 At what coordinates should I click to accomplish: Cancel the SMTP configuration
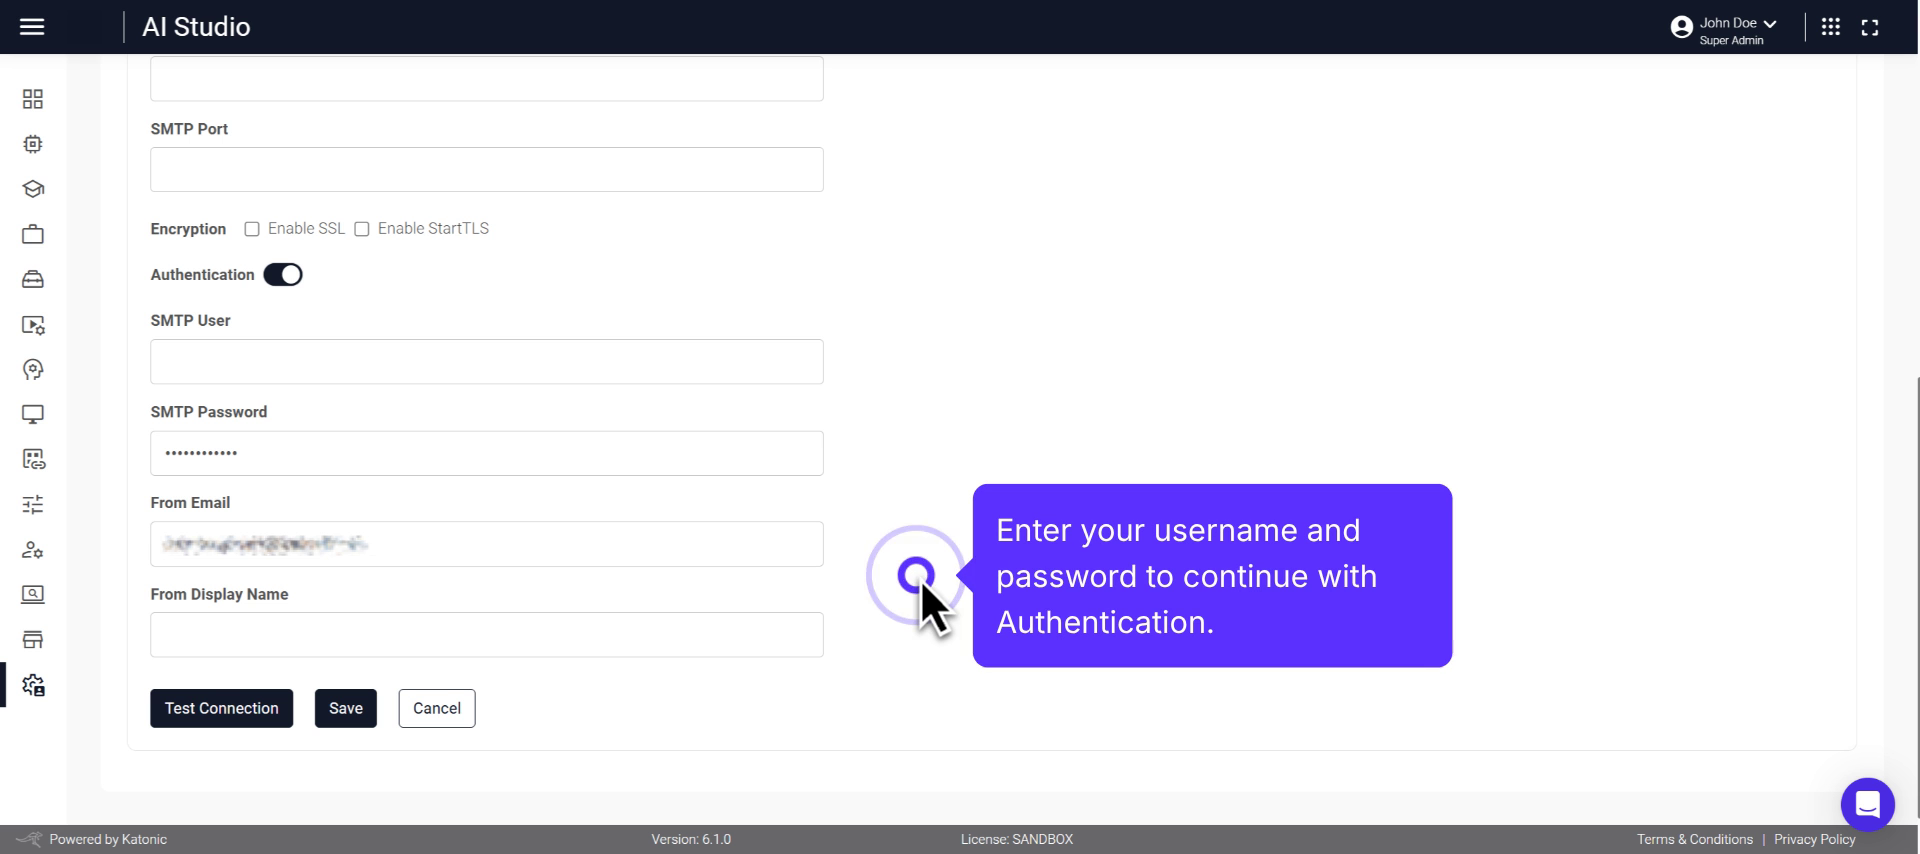pyautogui.click(x=437, y=708)
